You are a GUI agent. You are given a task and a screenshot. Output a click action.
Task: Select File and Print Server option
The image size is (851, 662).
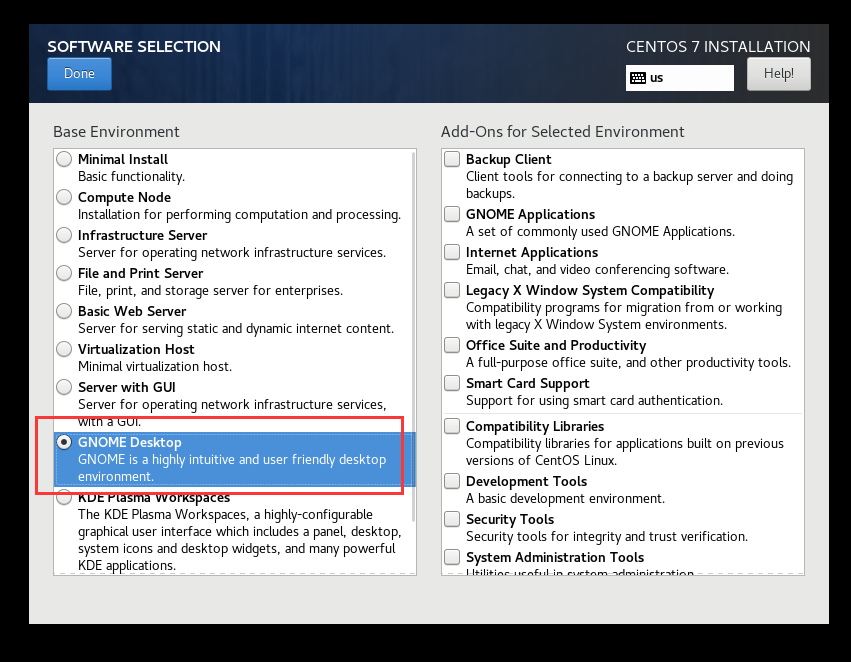(x=64, y=273)
